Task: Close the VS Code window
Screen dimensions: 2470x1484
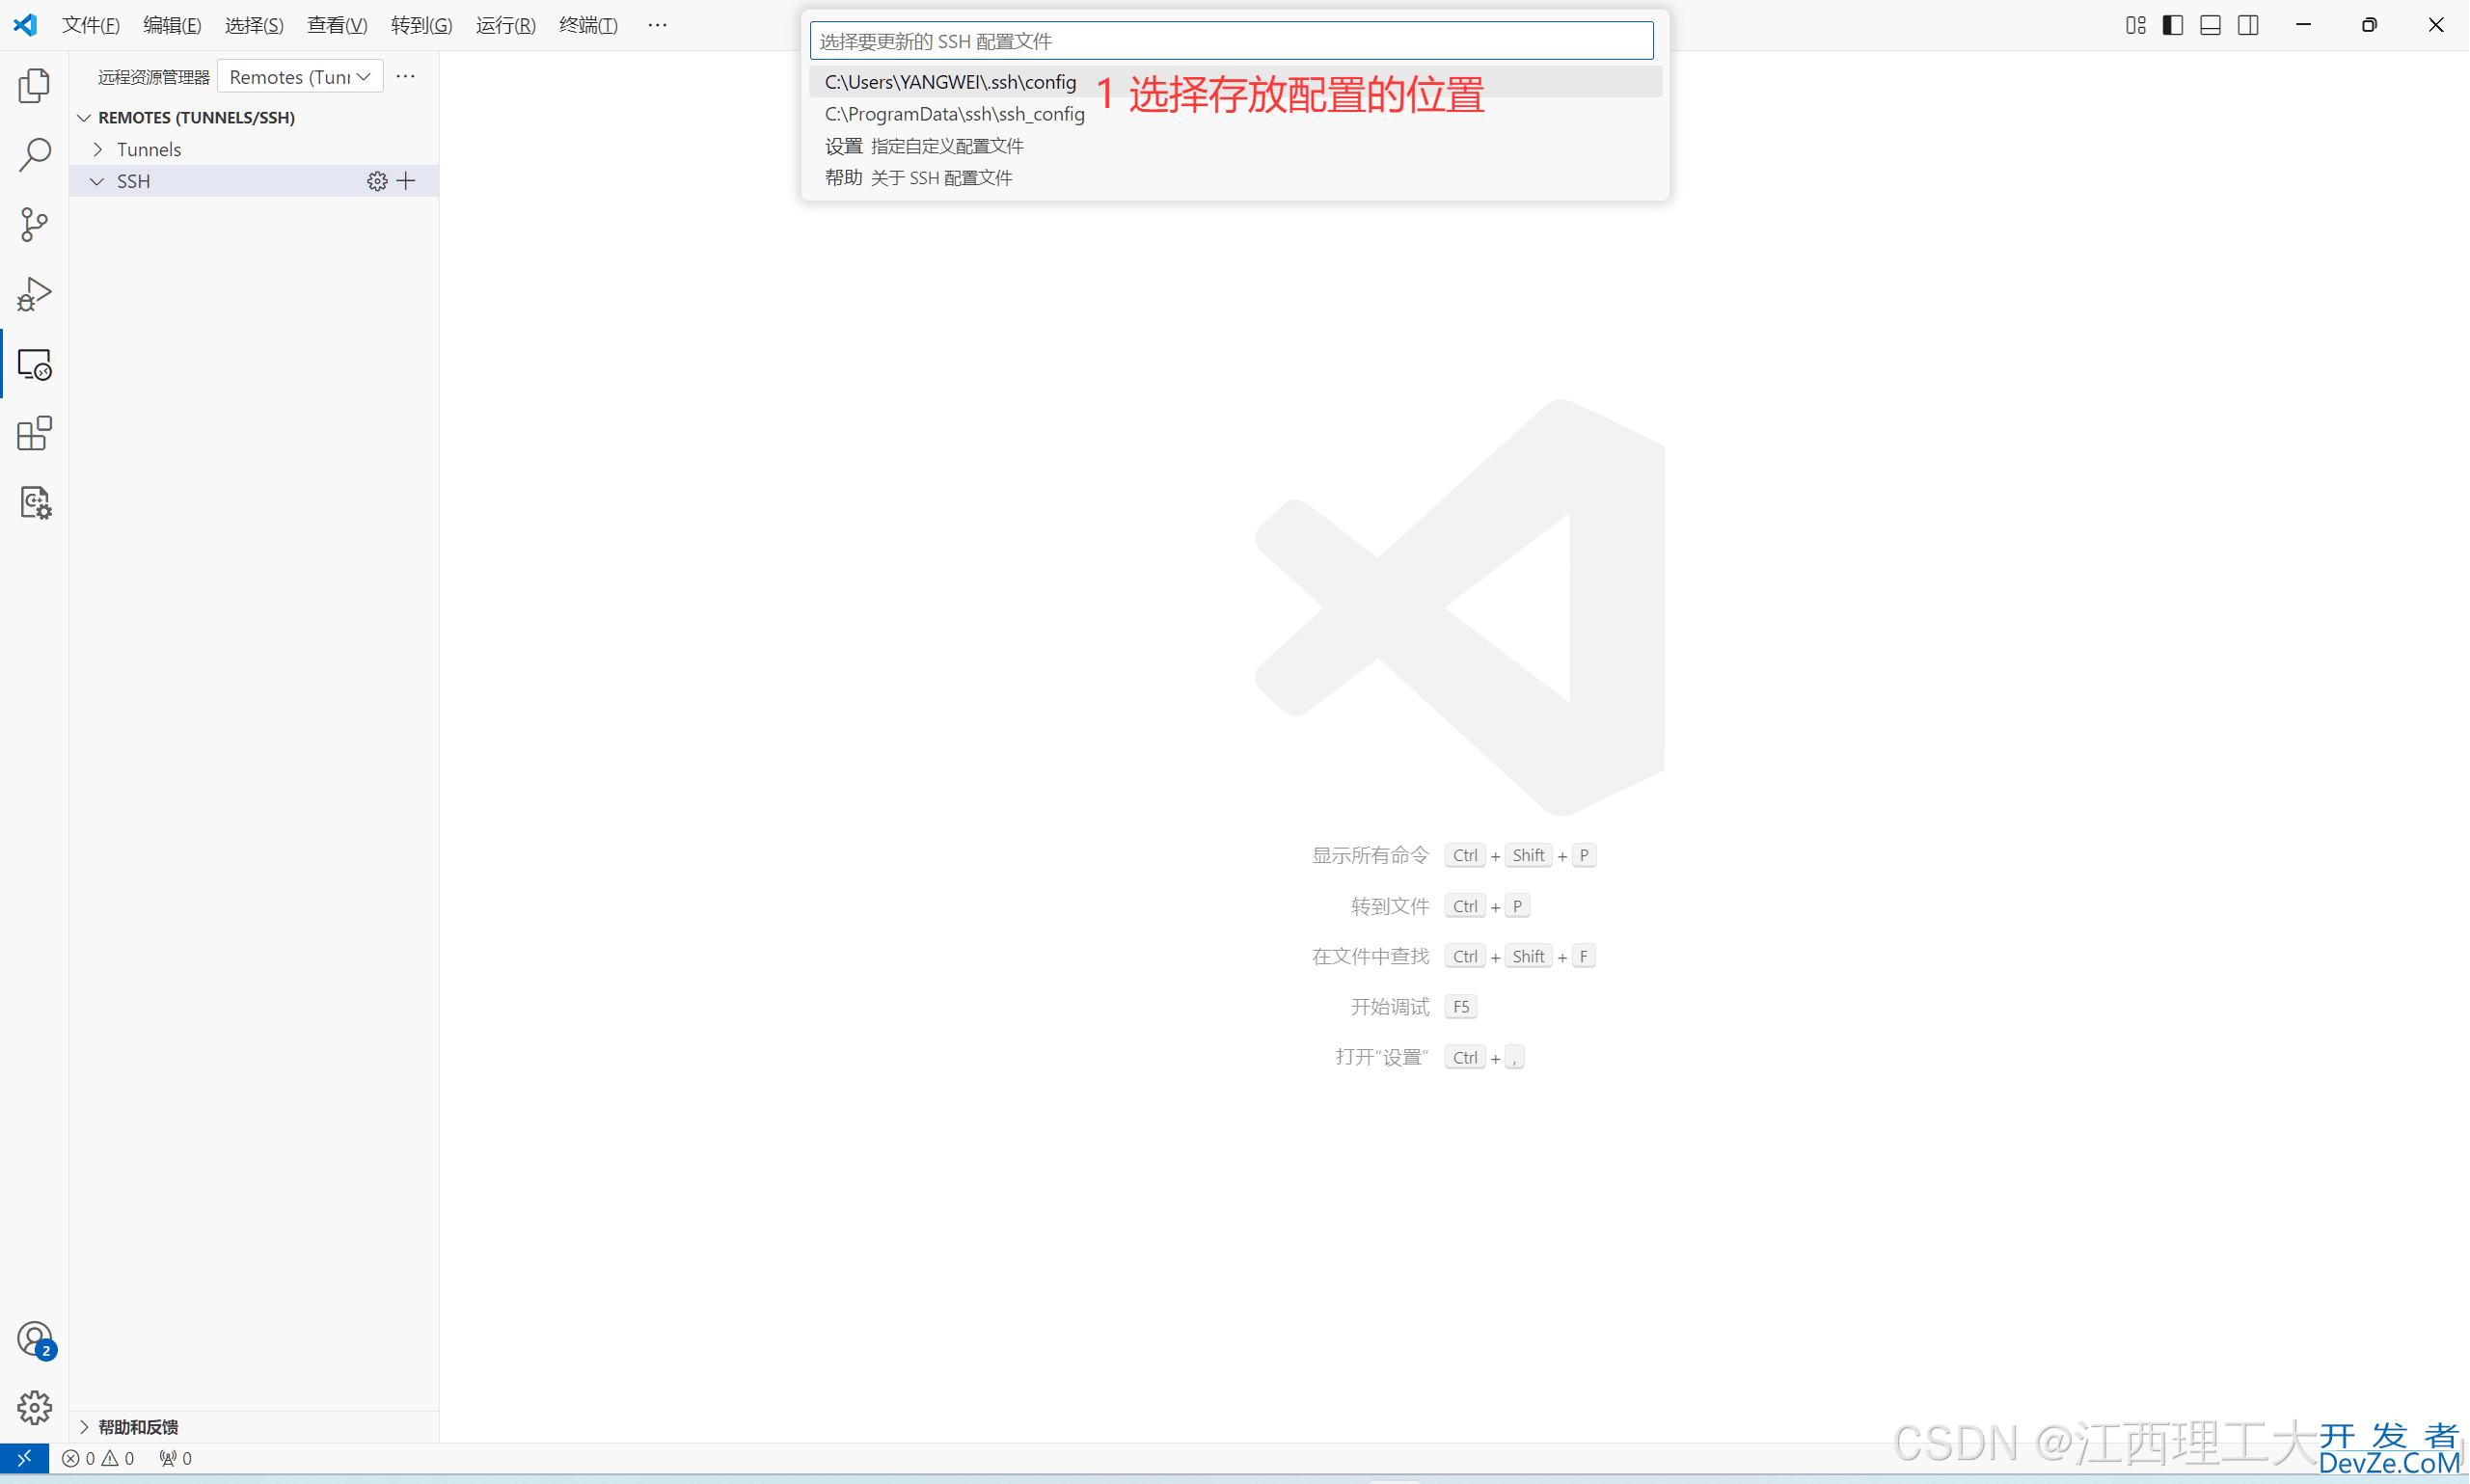Action: [2436, 25]
